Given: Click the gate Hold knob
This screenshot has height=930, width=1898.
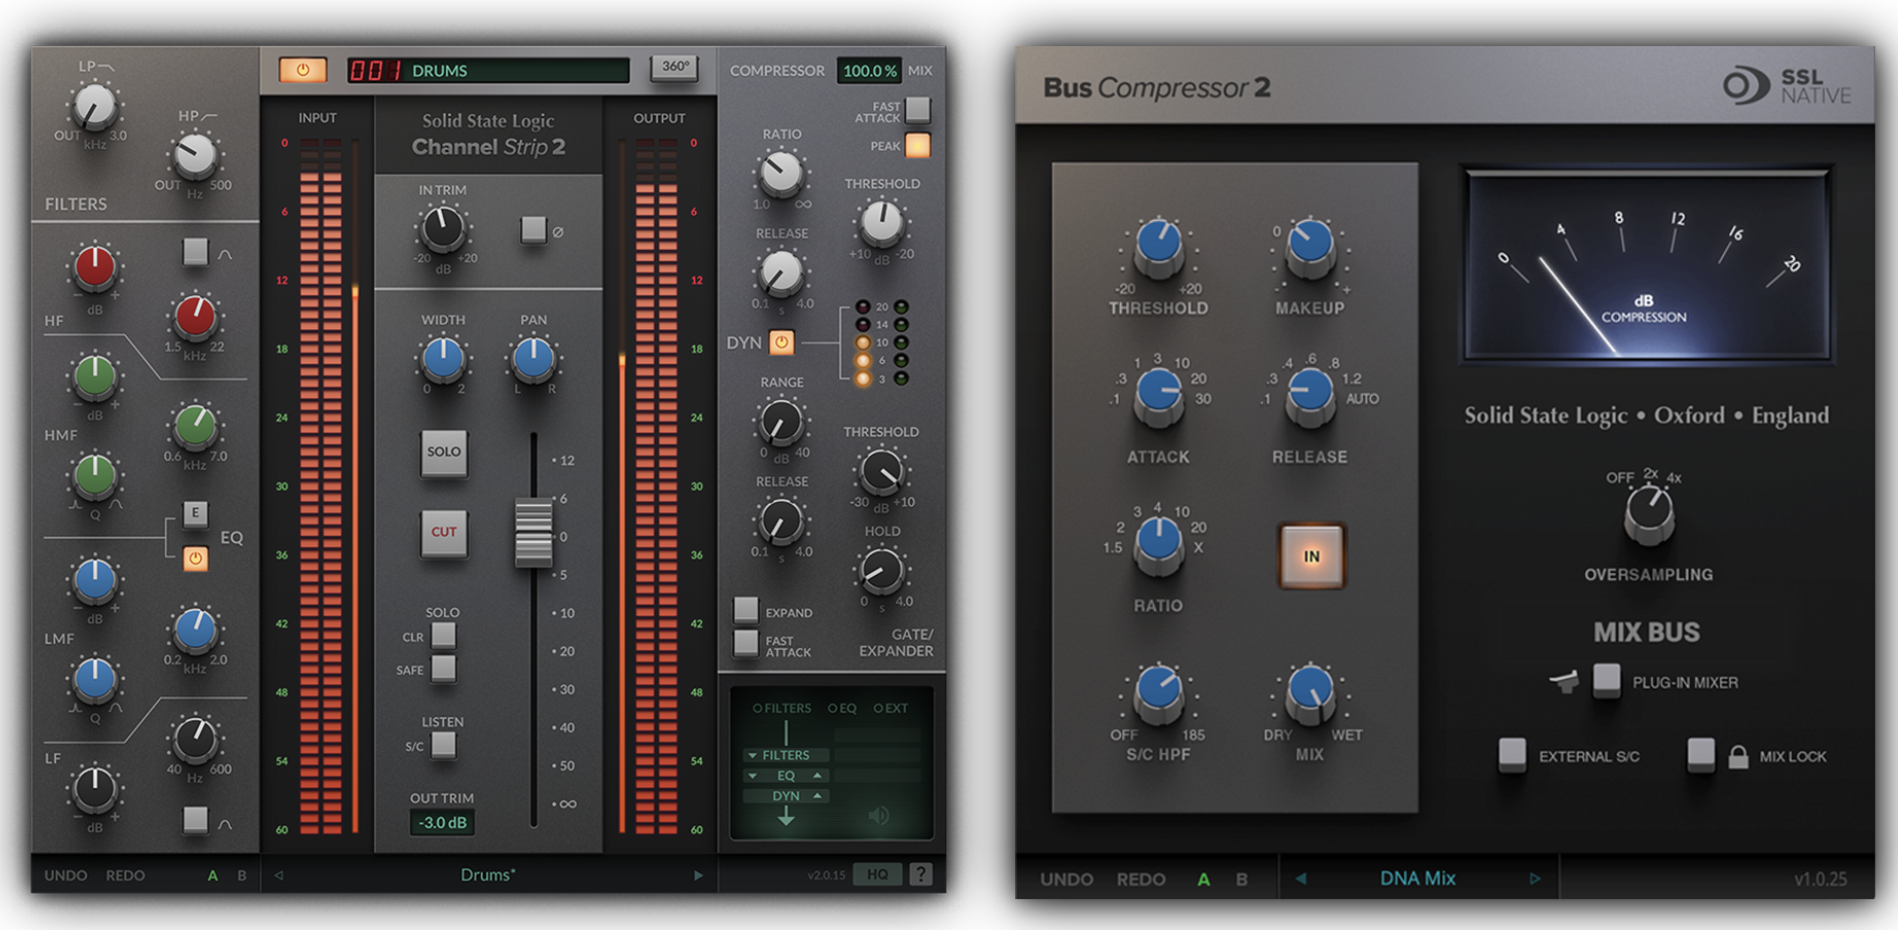Looking at the screenshot, I should click(881, 571).
